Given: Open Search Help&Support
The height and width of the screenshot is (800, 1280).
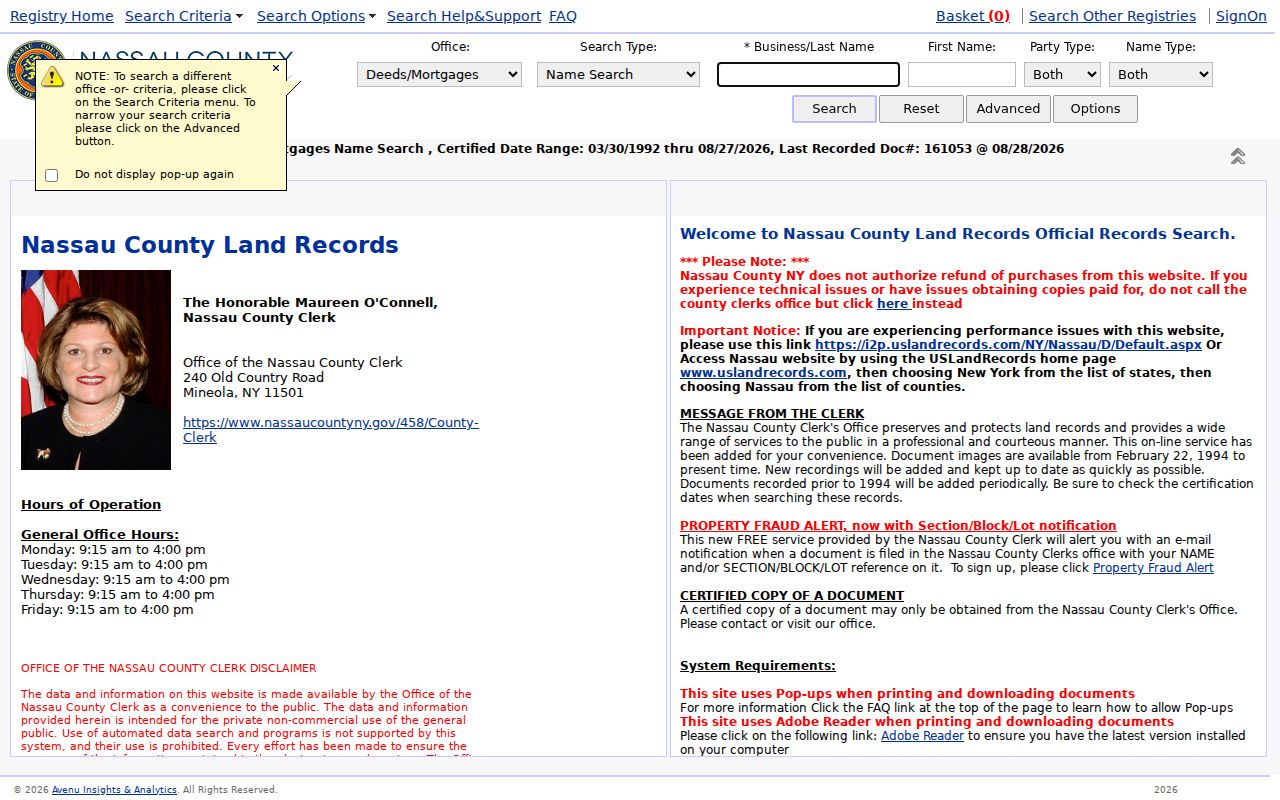Looking at the screenshot, I should [464, 16].
